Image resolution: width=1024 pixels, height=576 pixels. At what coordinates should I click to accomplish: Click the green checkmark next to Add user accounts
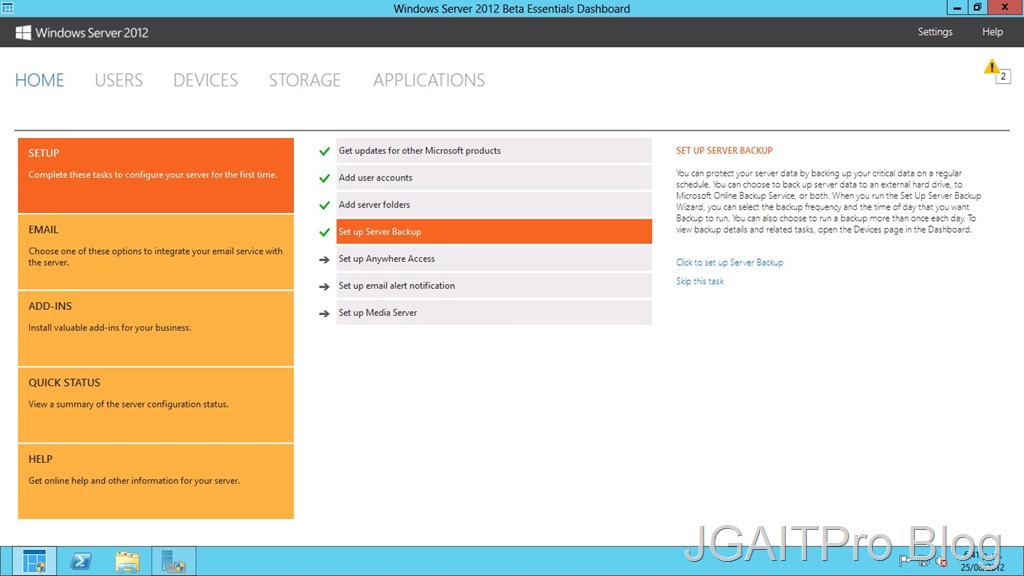[x=324, y=178]
